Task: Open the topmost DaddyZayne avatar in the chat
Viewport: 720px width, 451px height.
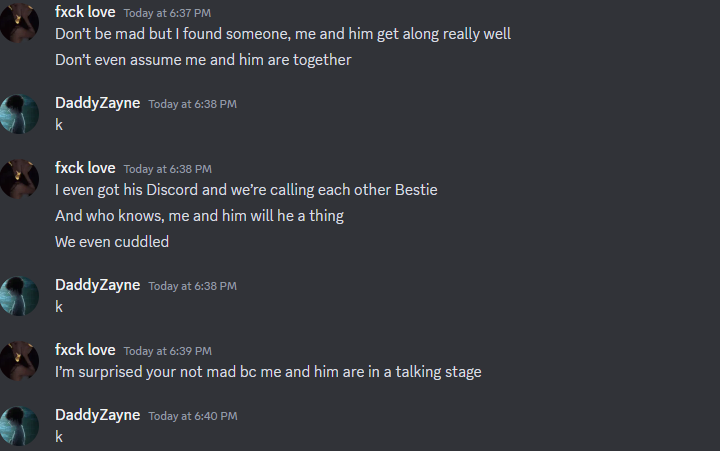Action: point(19,113)
